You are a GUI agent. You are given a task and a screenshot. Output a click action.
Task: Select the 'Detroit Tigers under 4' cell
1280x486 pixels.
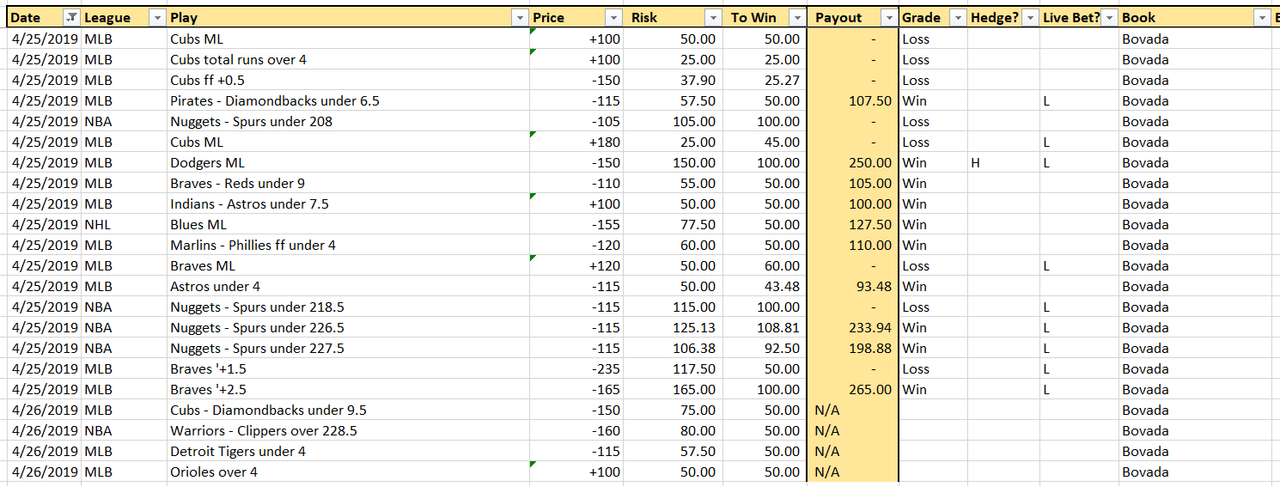click(x=348, y=452)
